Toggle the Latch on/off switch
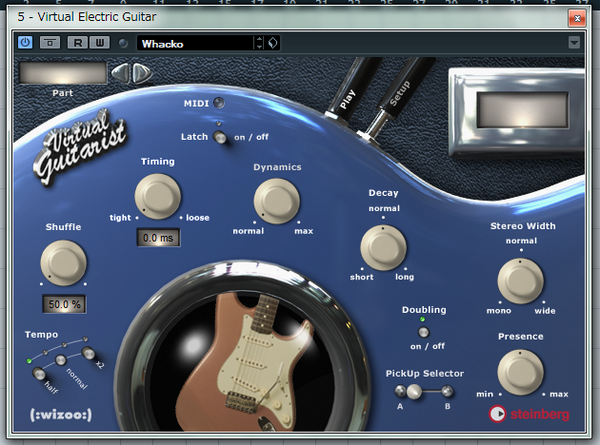Viewport: 600px width, 445px height. pos(220,137)
